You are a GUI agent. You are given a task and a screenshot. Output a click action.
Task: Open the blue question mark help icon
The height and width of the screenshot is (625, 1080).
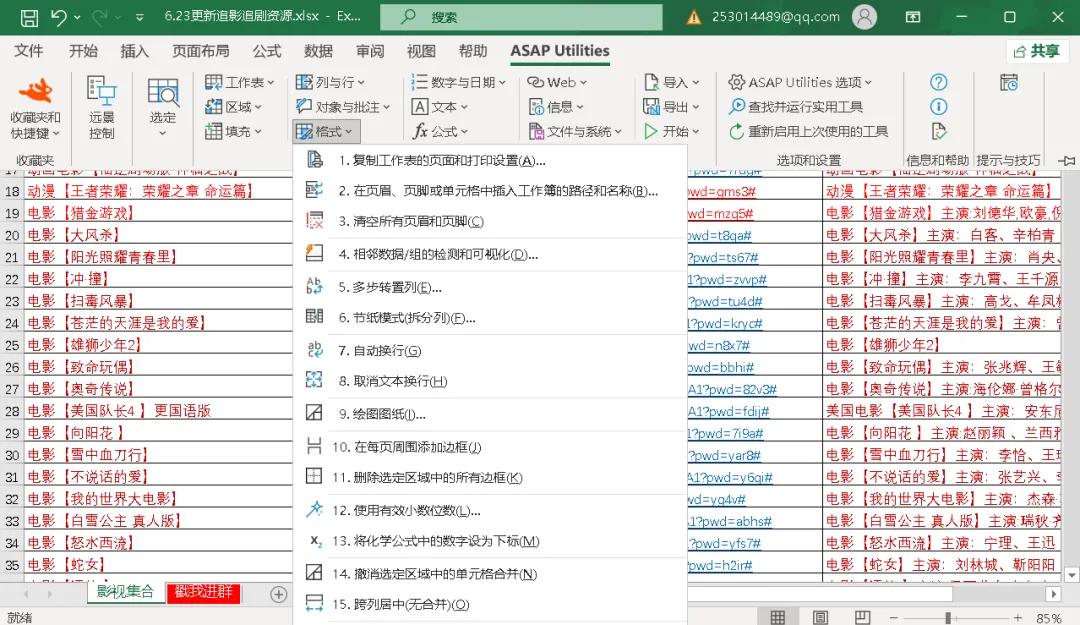pos(938,82)
